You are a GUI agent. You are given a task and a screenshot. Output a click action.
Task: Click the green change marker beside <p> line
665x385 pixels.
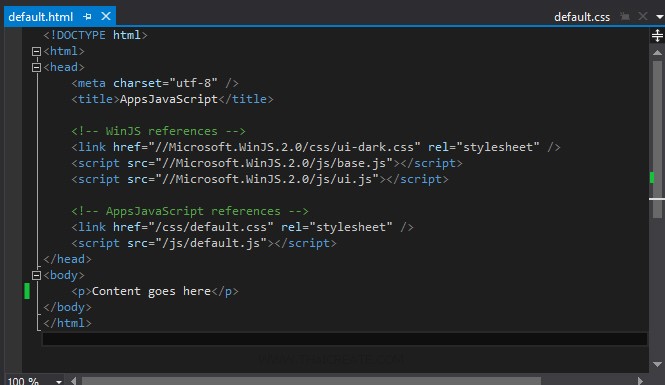point(27,291)
